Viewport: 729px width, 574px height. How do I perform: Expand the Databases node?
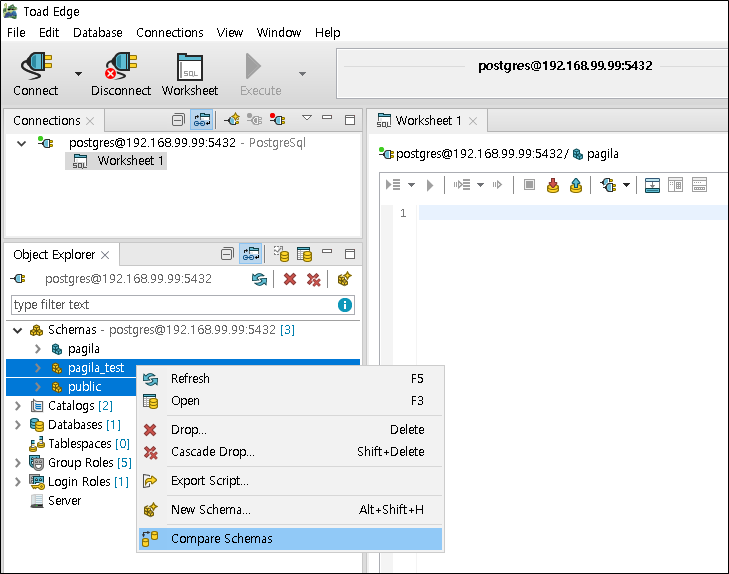point(18,425)
